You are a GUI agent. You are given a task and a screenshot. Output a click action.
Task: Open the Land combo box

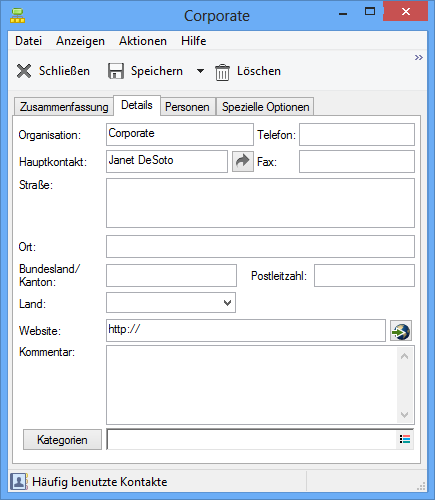pyautogui.click(x=171, y=303)
